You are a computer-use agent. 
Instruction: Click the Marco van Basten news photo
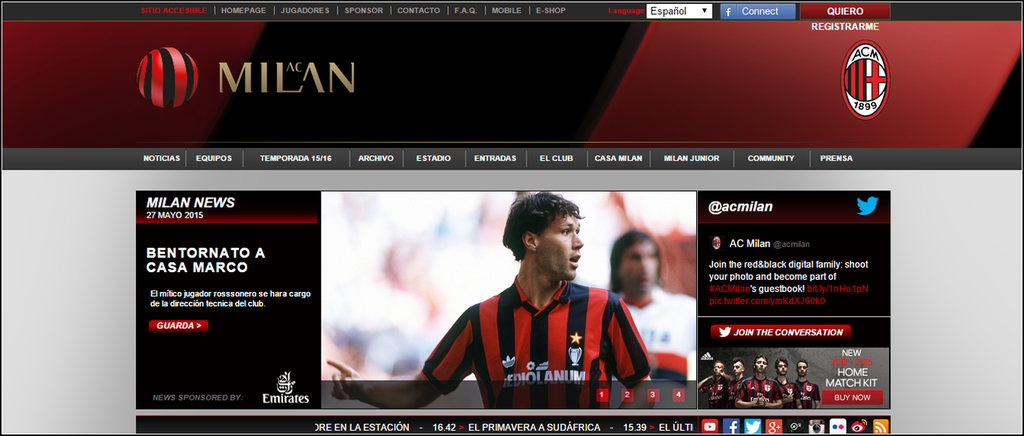point(508,300)
